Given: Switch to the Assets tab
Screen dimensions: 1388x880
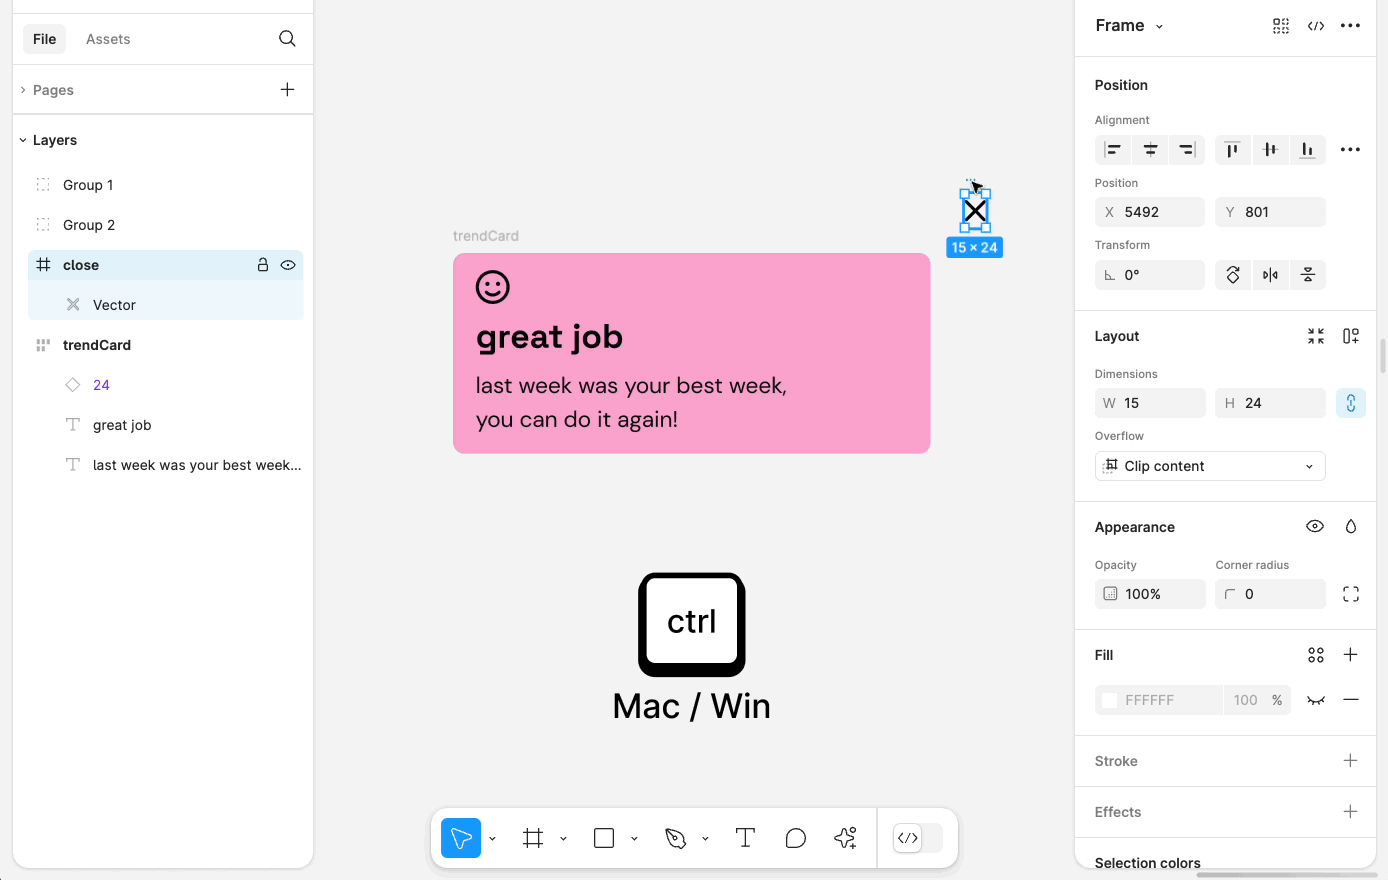Looking at the screenshot, I should (x=108, y=39).
